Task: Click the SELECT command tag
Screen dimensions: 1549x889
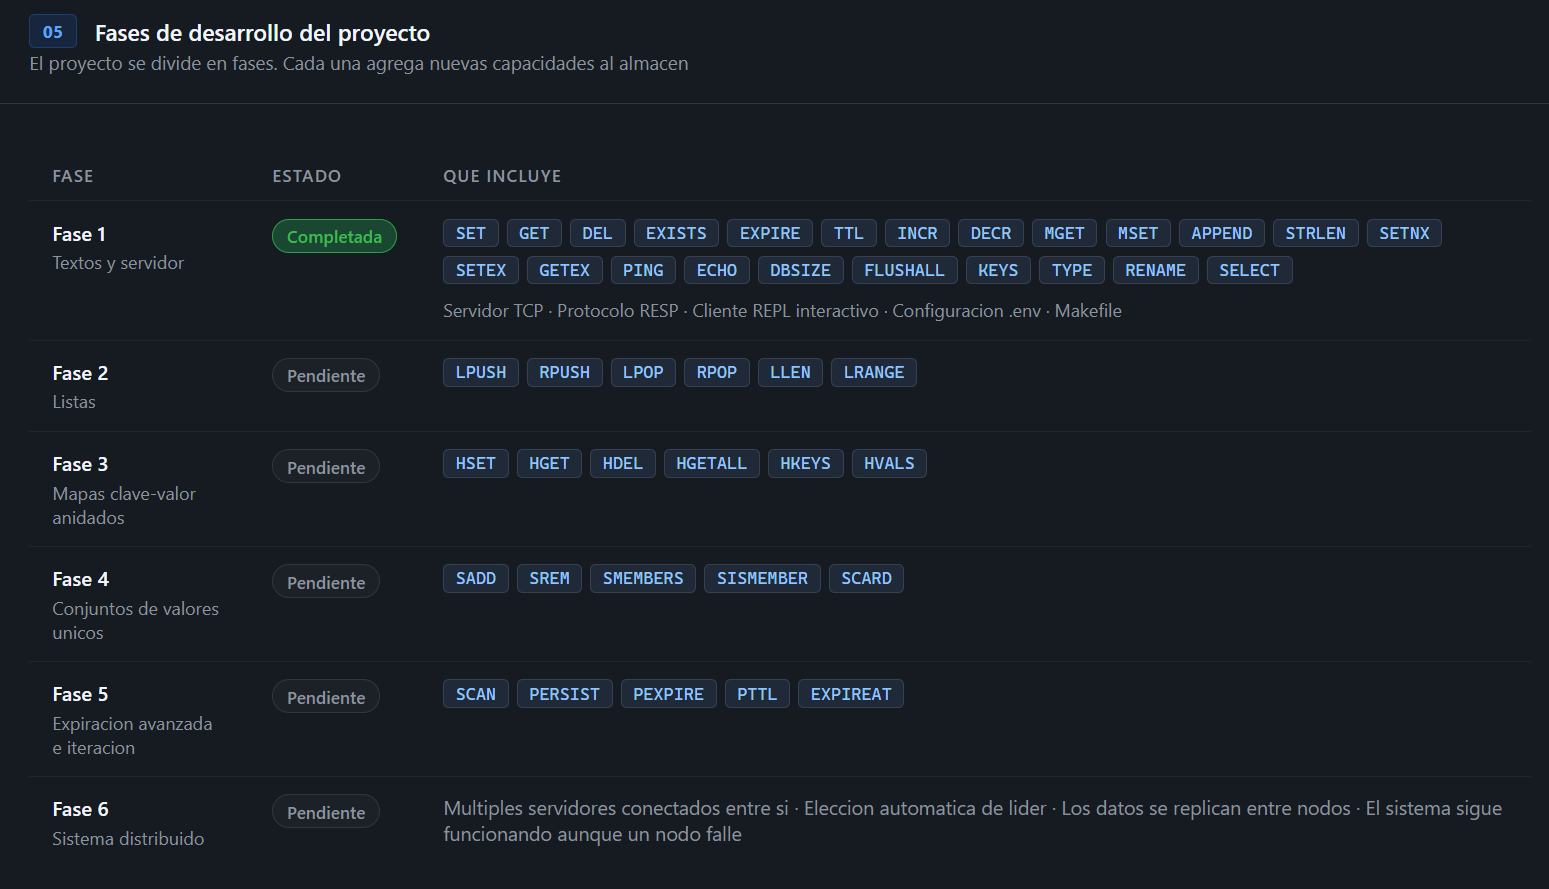Action: 1249,270
